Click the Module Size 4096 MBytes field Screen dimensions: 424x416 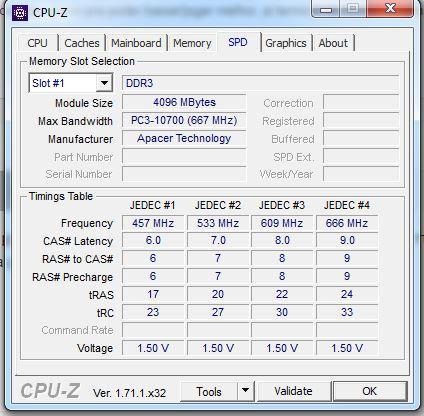184,102
